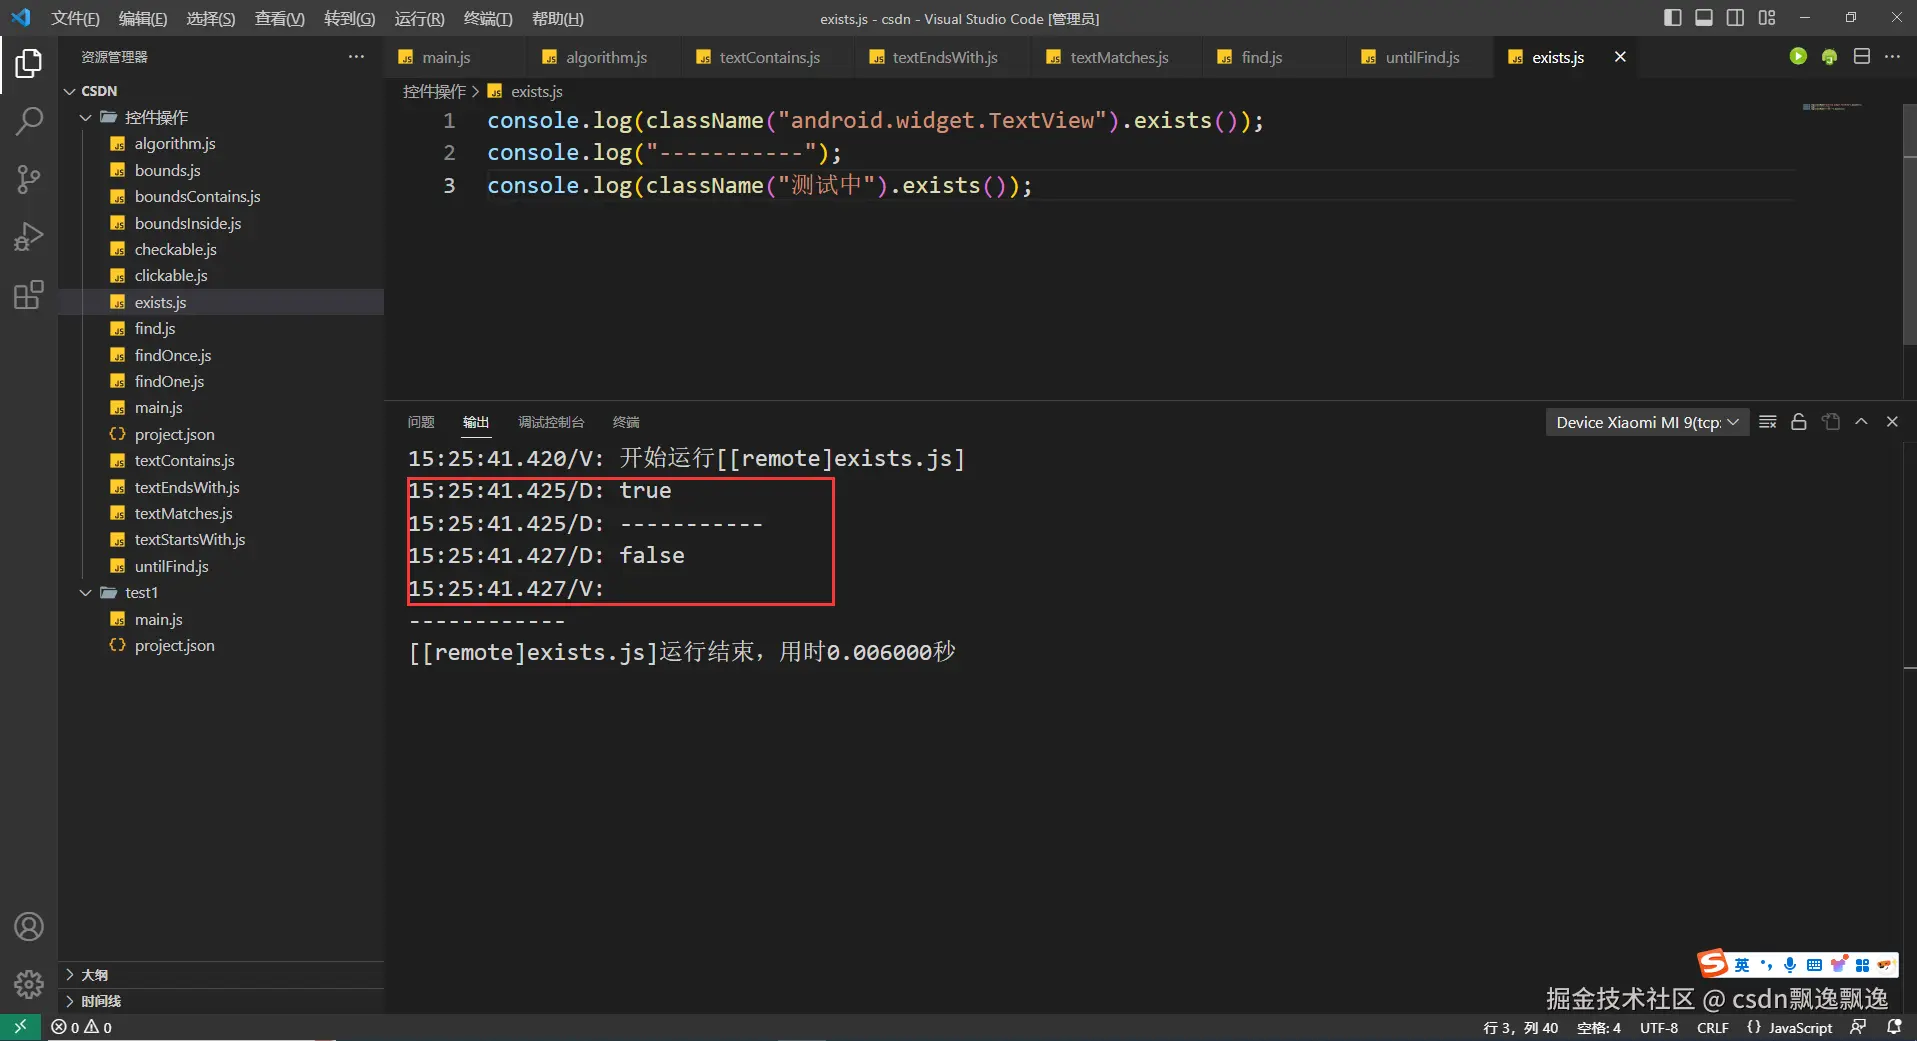
Task: Click the UTF-8 encoding status item
Action: click(1658, 1027)
